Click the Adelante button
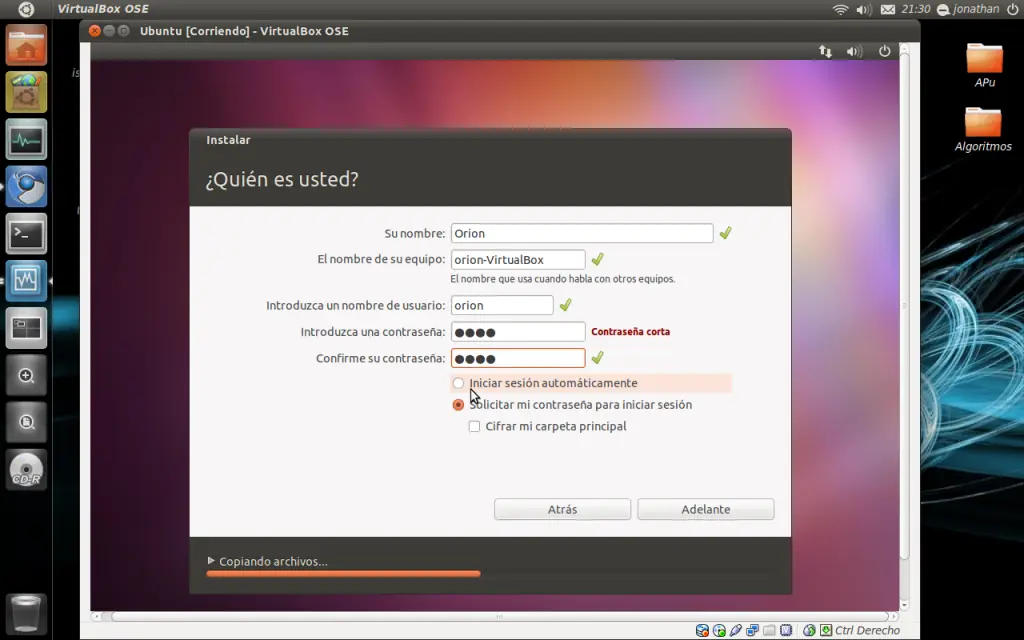 706,509
